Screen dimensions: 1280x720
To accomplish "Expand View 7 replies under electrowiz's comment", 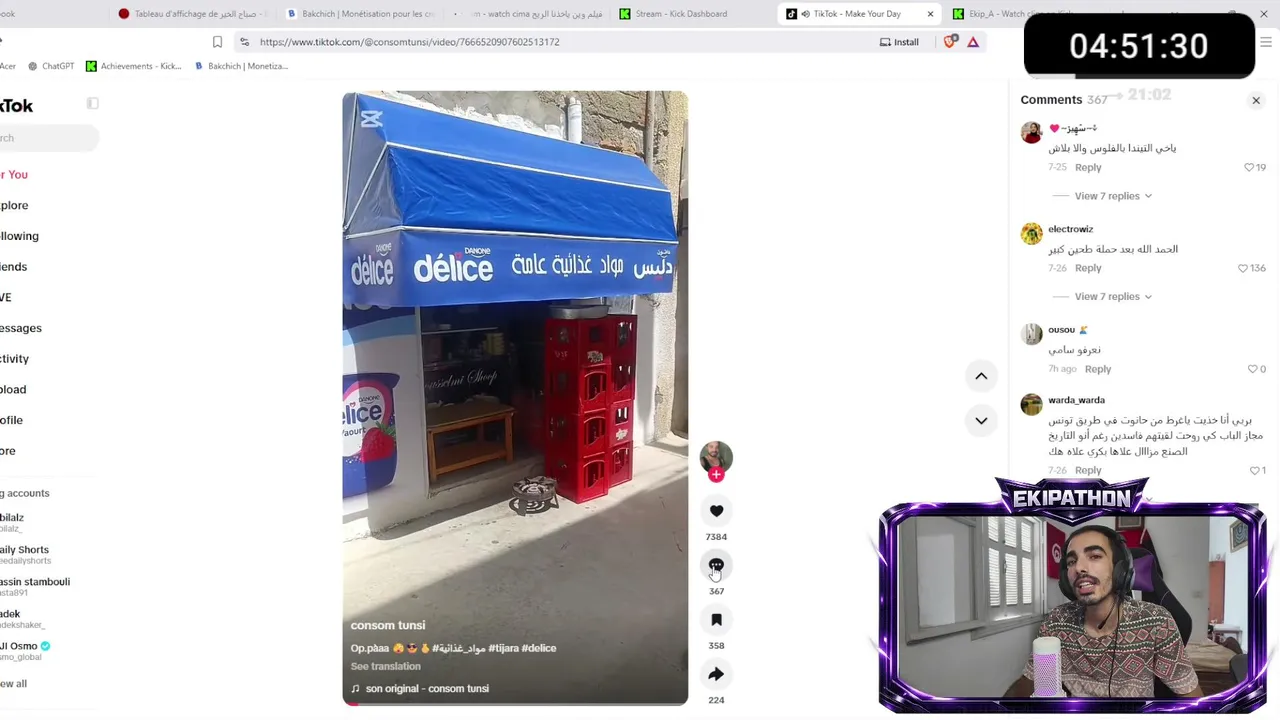I will (1113, 296).
